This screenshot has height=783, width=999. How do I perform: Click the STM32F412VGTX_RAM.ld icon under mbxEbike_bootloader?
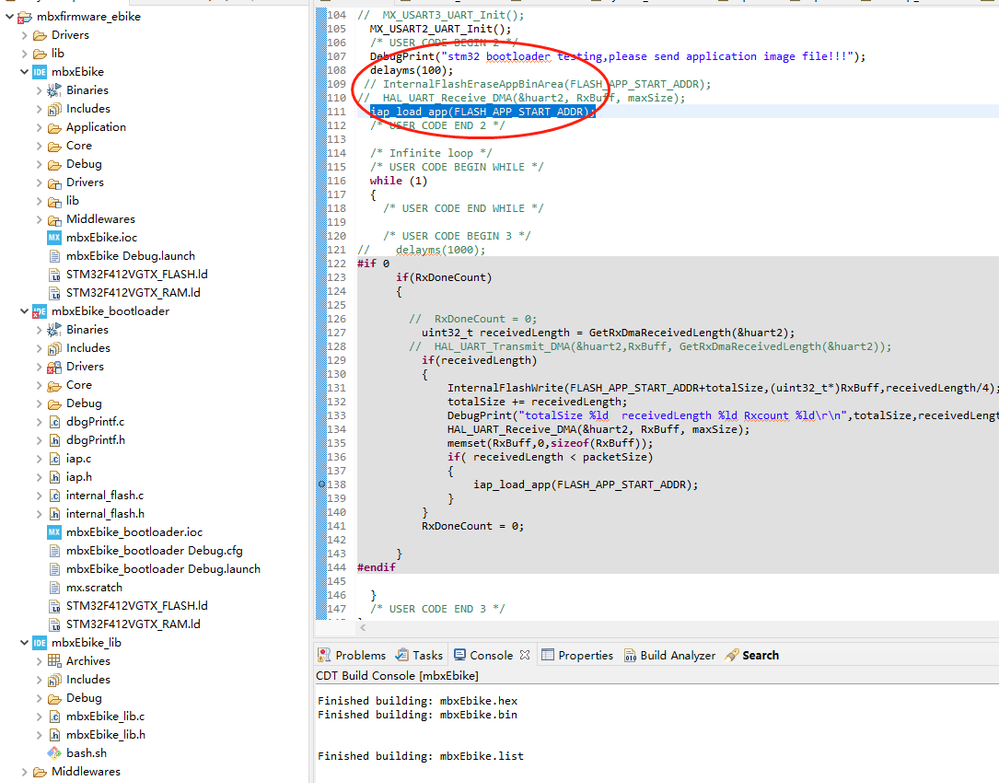tap(54, 624)
